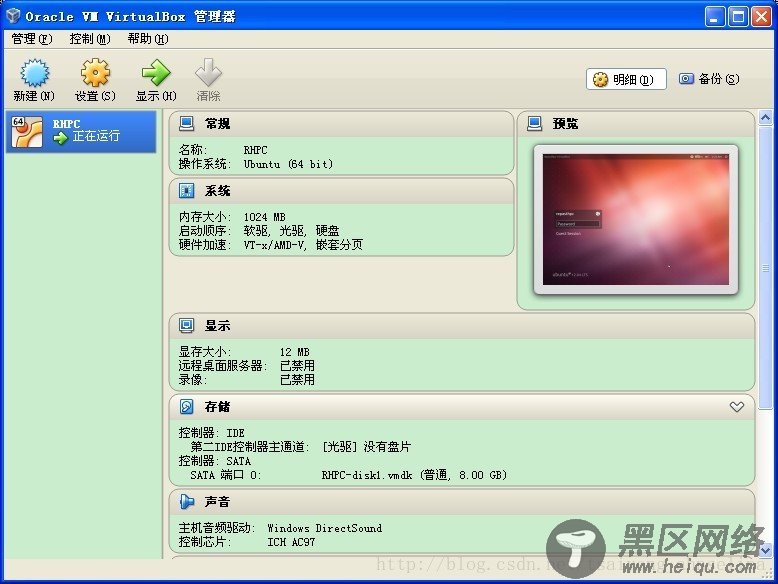Click the 声音 (Audio) speaker icon
This screenshot has width=778, height=584.
click(x=187, y=502)
